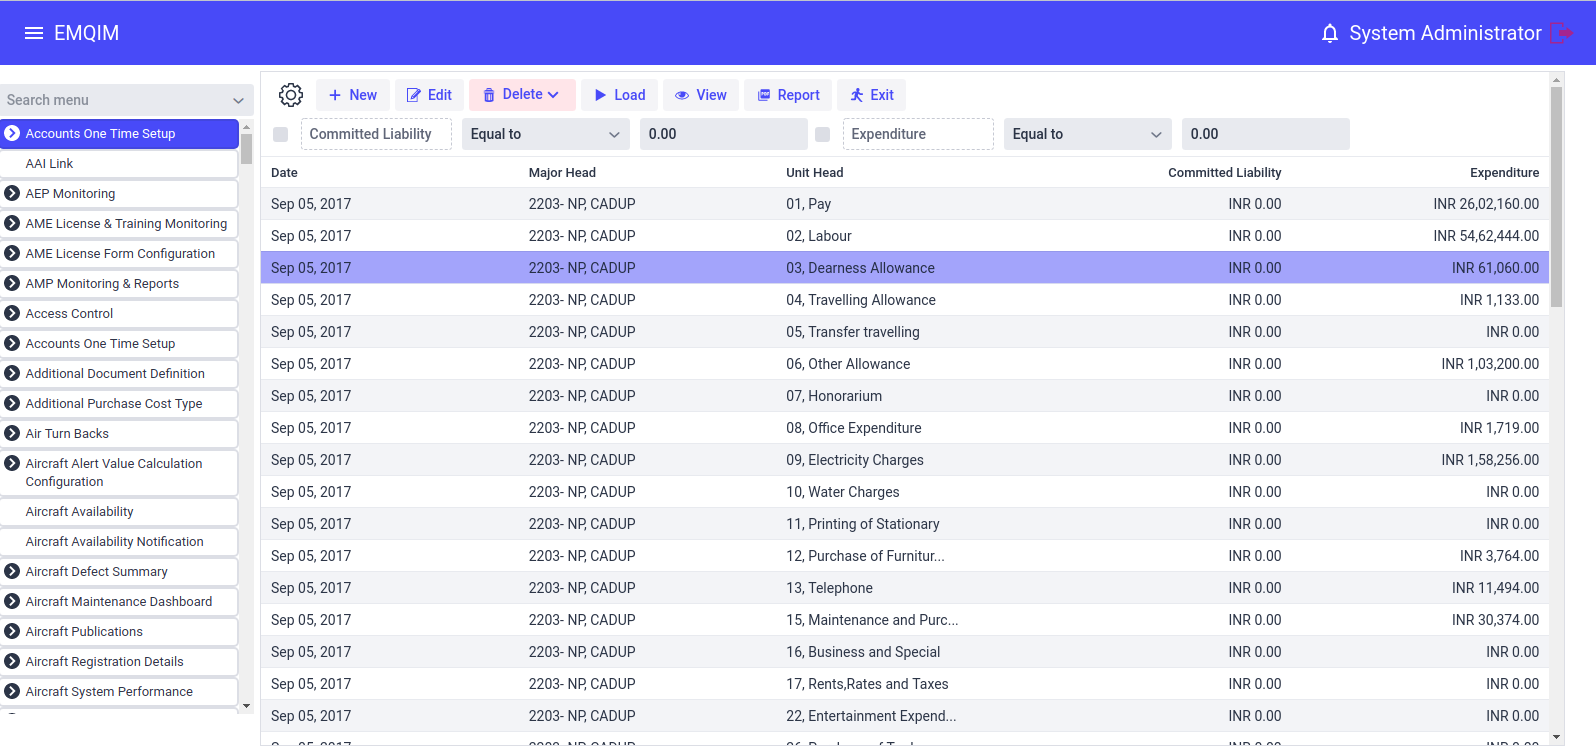This screenshot has width=1596, height=756.
Task: Expand Air Turn Backs arrow icon
Action: 12,433
